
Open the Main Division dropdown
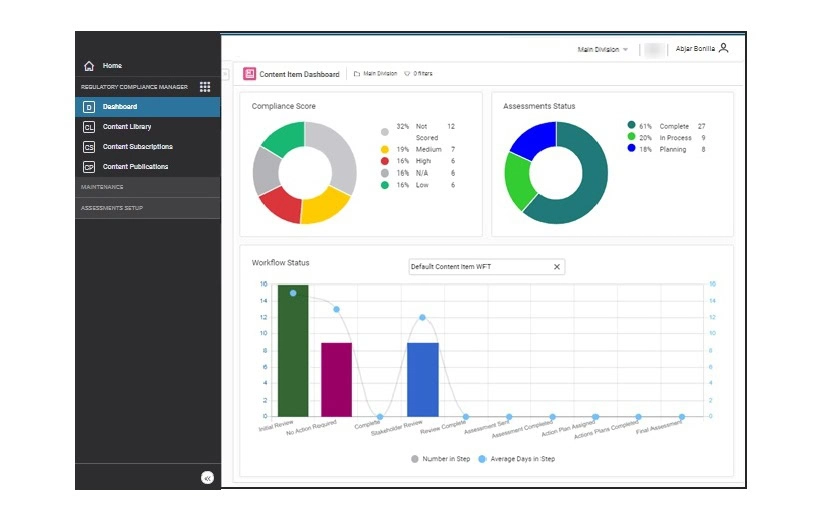tap(602, 49)
